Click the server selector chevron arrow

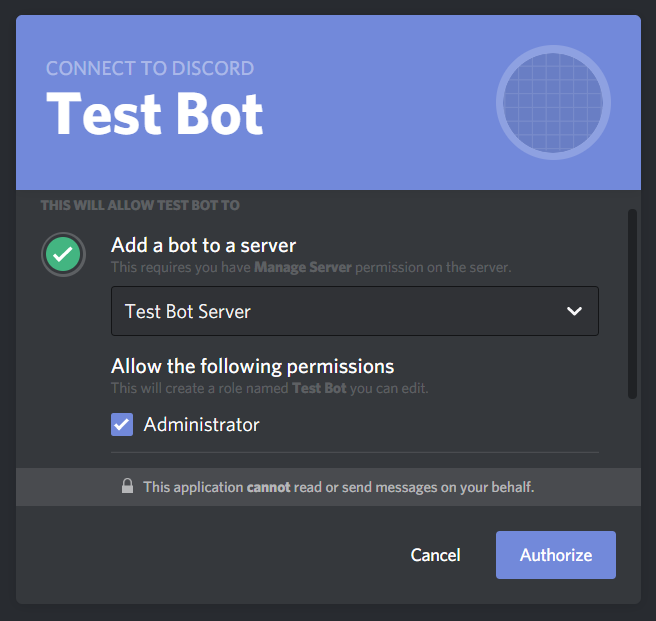pos(574,311)
